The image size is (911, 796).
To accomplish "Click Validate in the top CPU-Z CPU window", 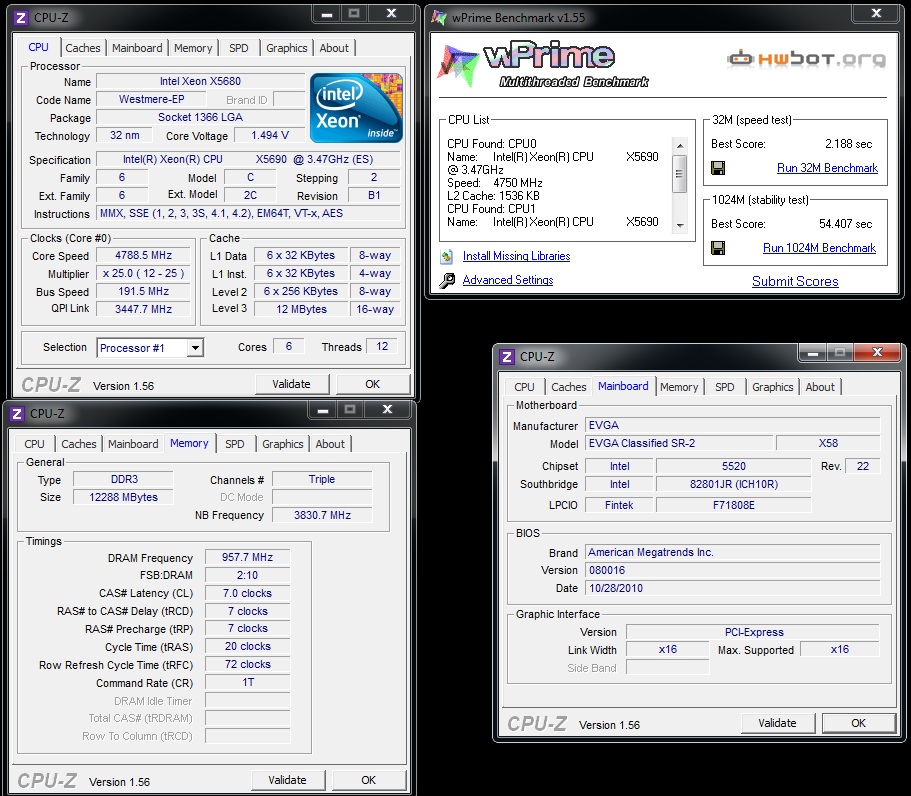I will 292,384.
